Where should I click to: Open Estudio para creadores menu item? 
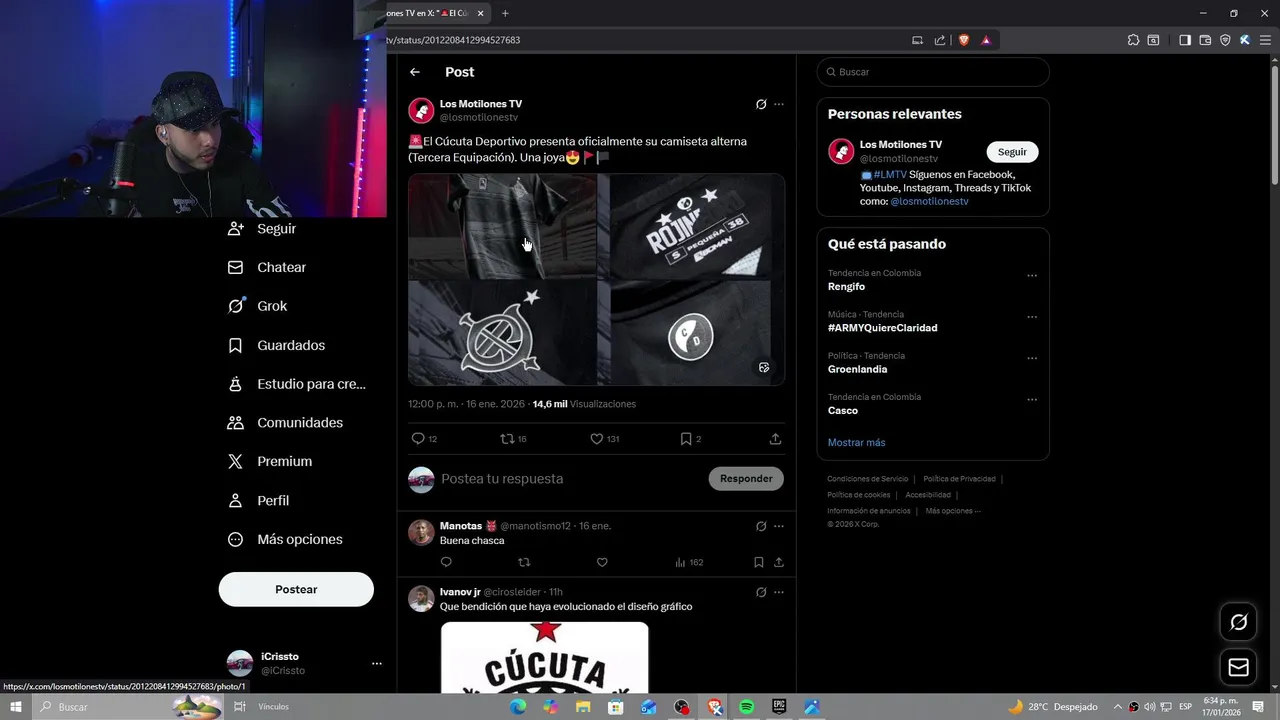click(297, 384)
